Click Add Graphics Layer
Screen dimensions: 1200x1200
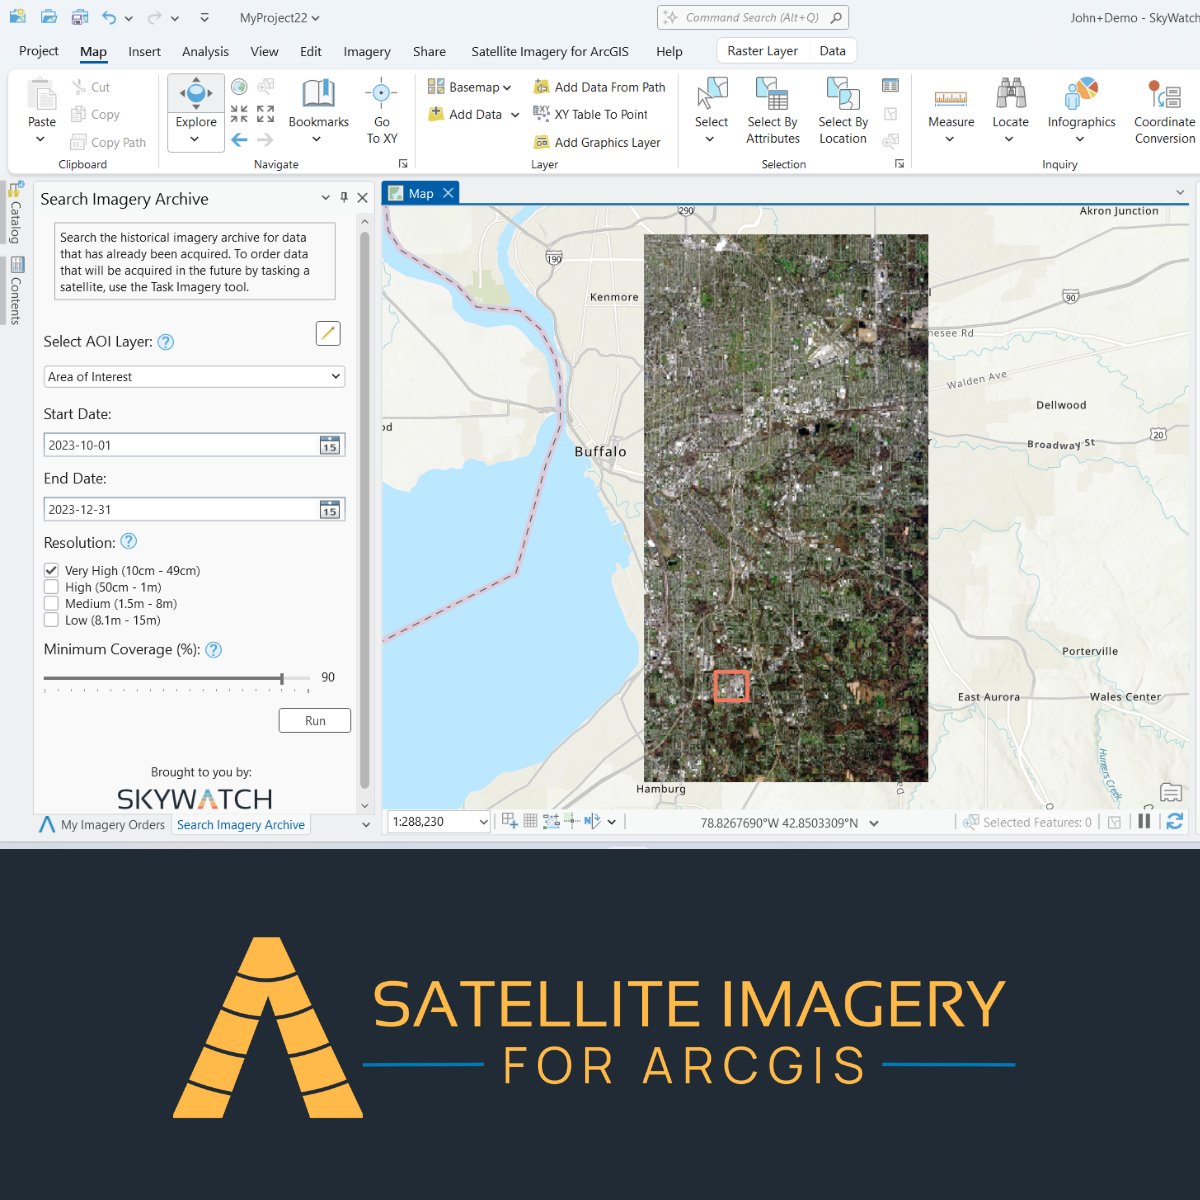(597, 142)
